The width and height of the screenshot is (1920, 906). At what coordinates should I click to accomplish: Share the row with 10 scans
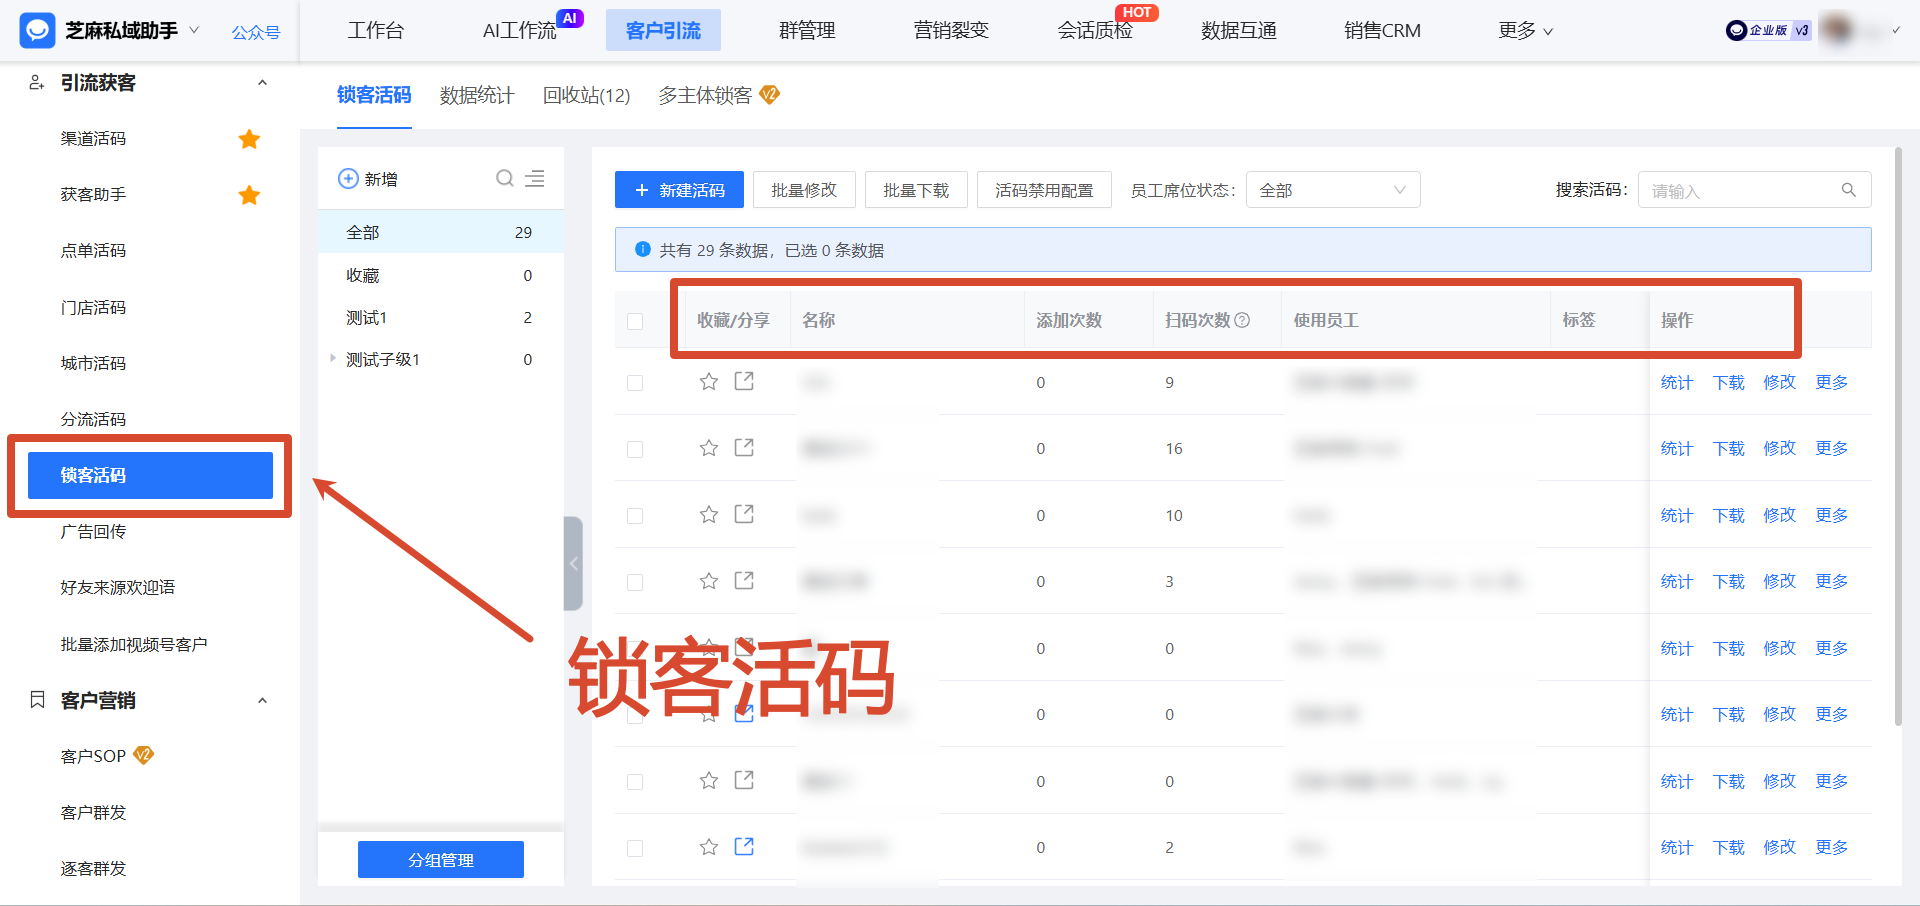pos(744,514)
